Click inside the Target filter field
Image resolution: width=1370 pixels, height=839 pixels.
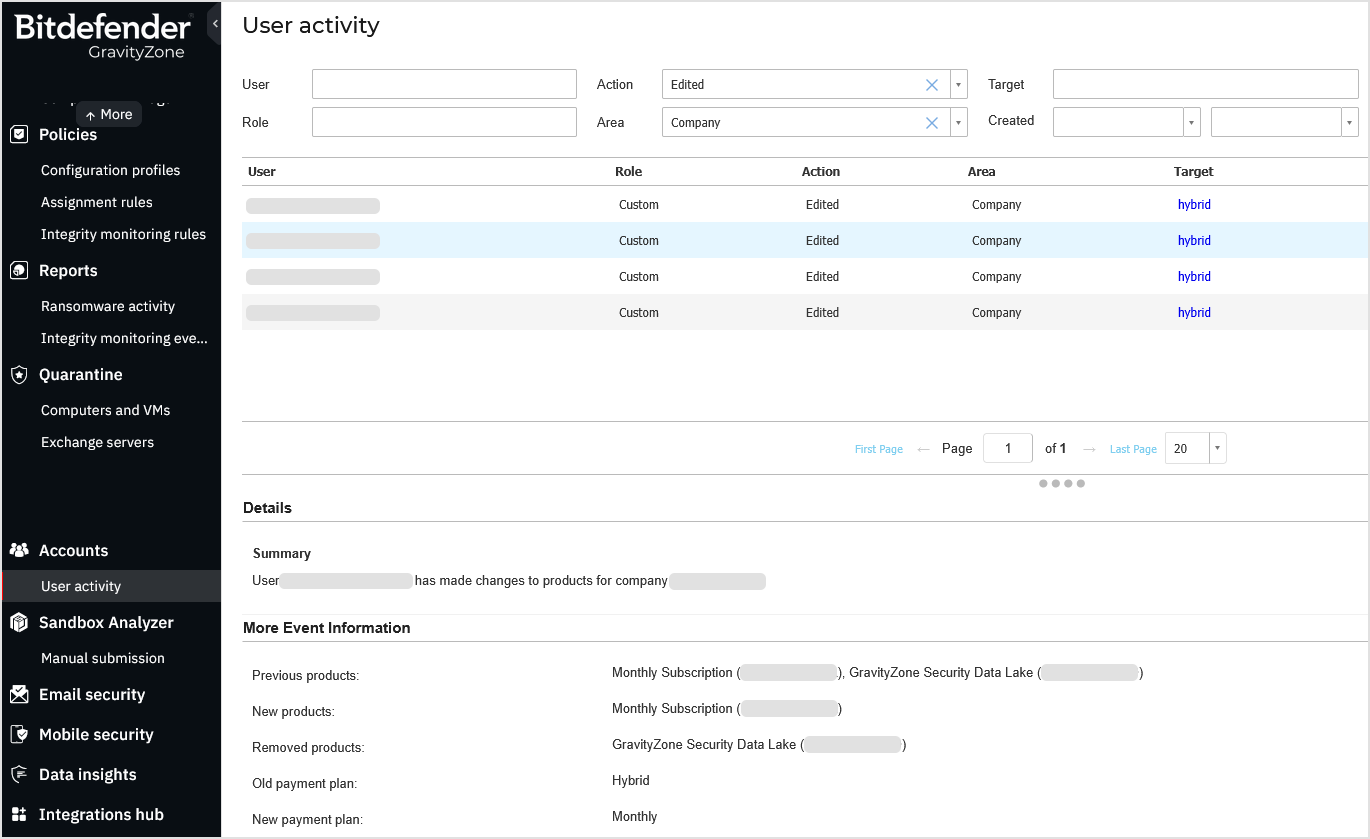coord(1204,84)
